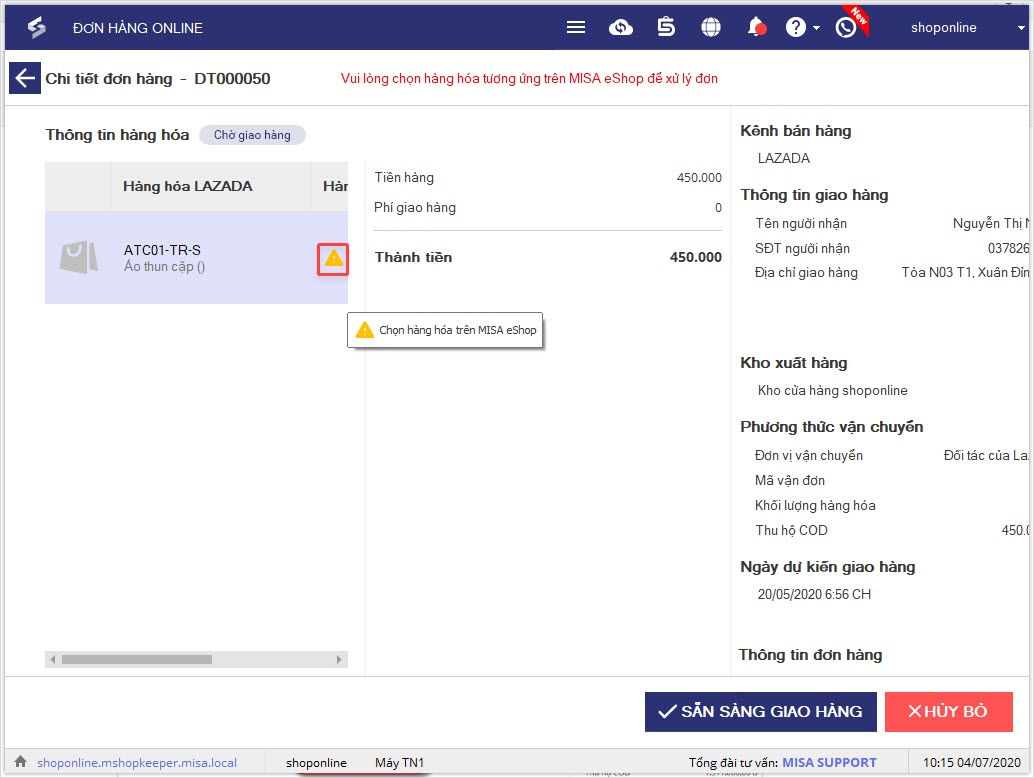Open the MISA SUPPORT link
Screen dimensions: 1034x778
829,763
